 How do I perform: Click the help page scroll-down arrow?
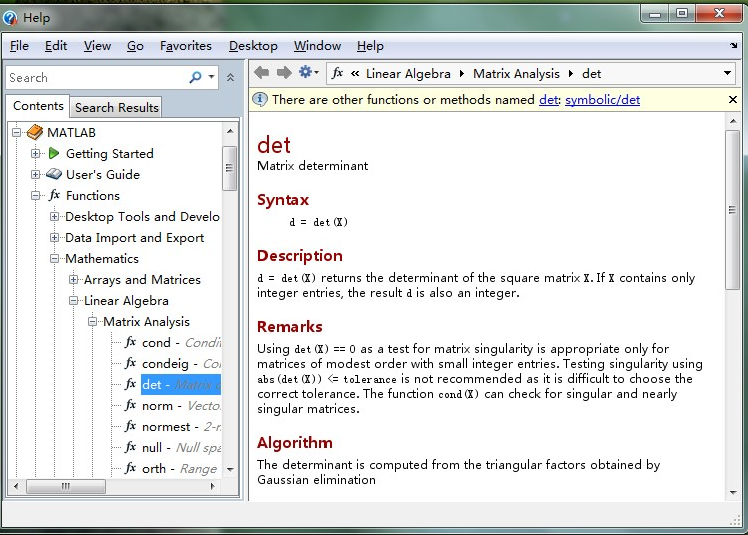point(733,492)
